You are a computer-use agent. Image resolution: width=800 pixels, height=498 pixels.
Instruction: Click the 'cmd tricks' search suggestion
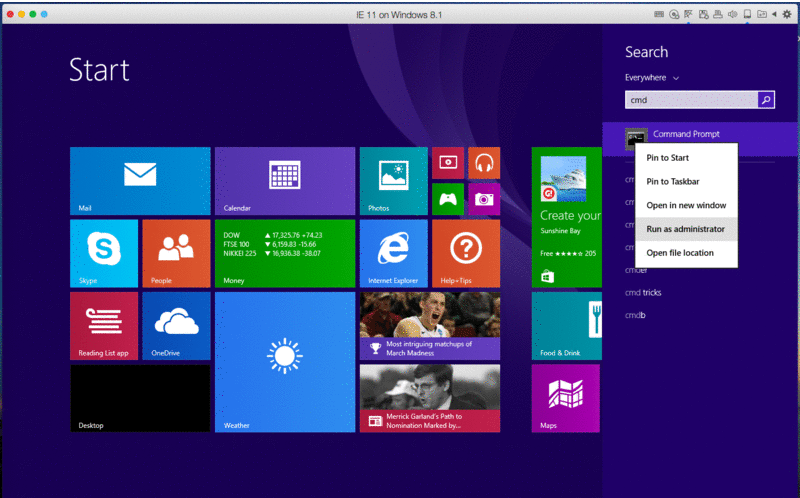643,292
